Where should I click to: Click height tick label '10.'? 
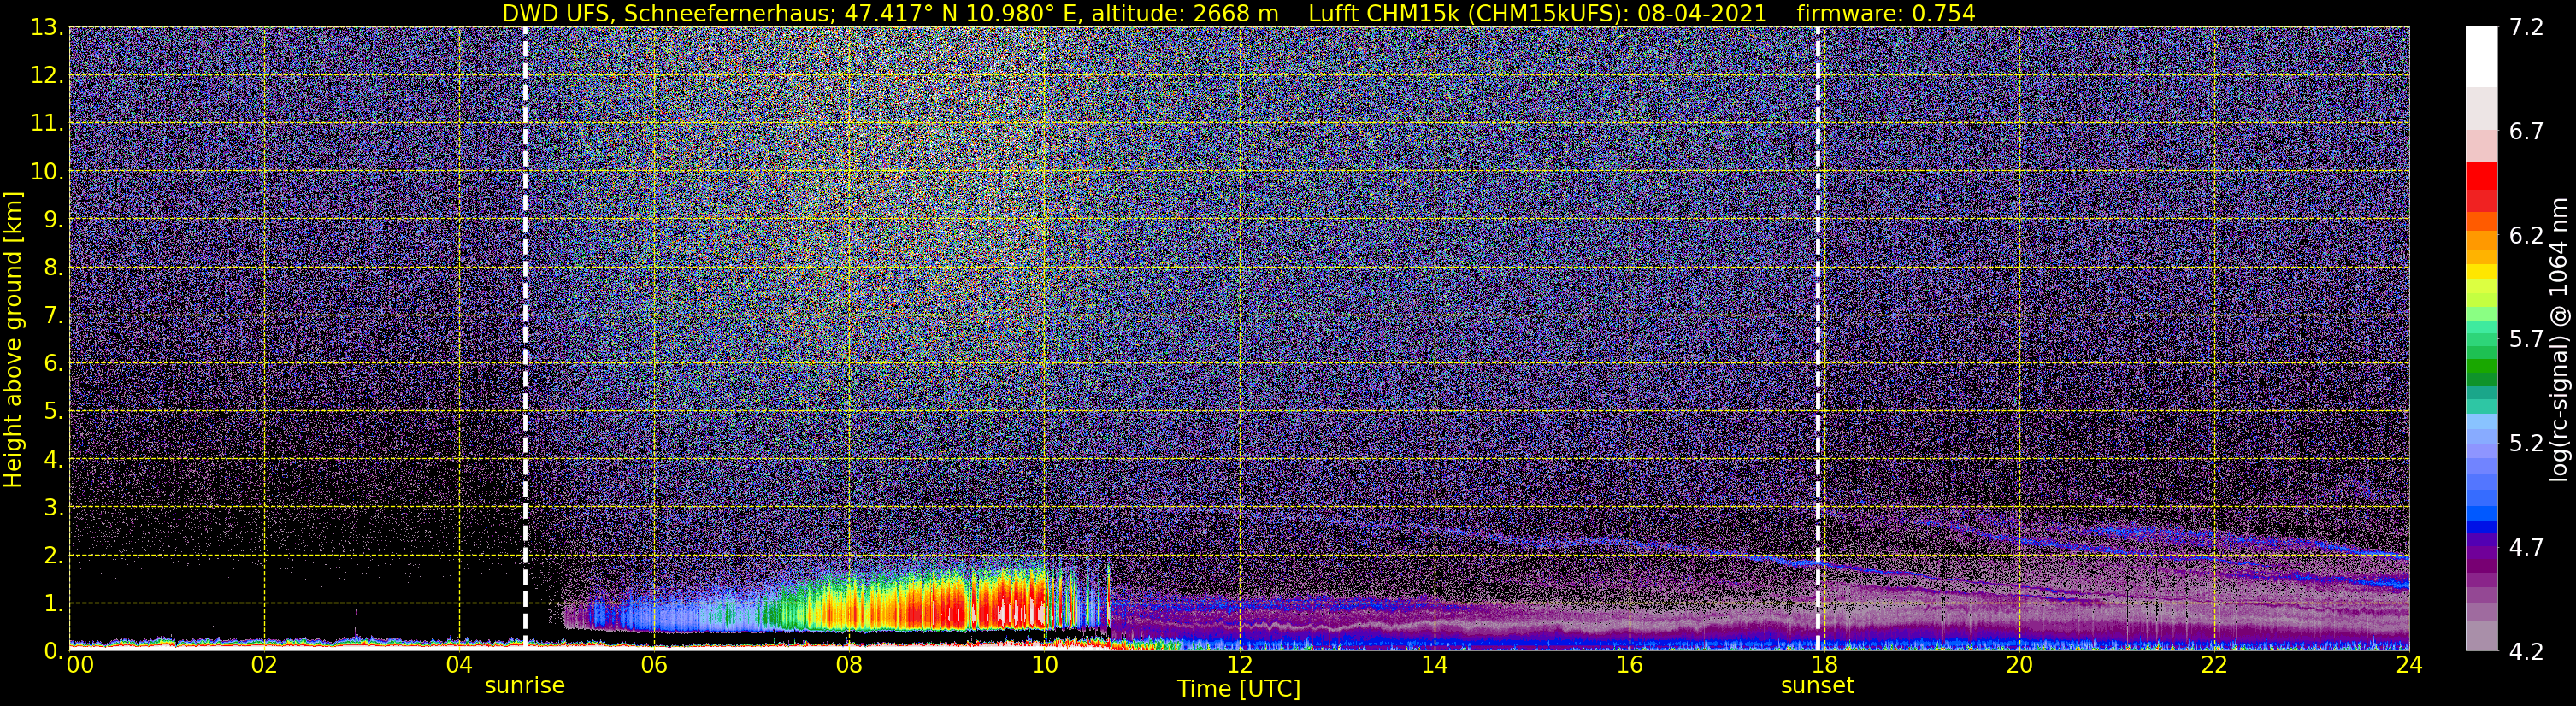[47, 172]
